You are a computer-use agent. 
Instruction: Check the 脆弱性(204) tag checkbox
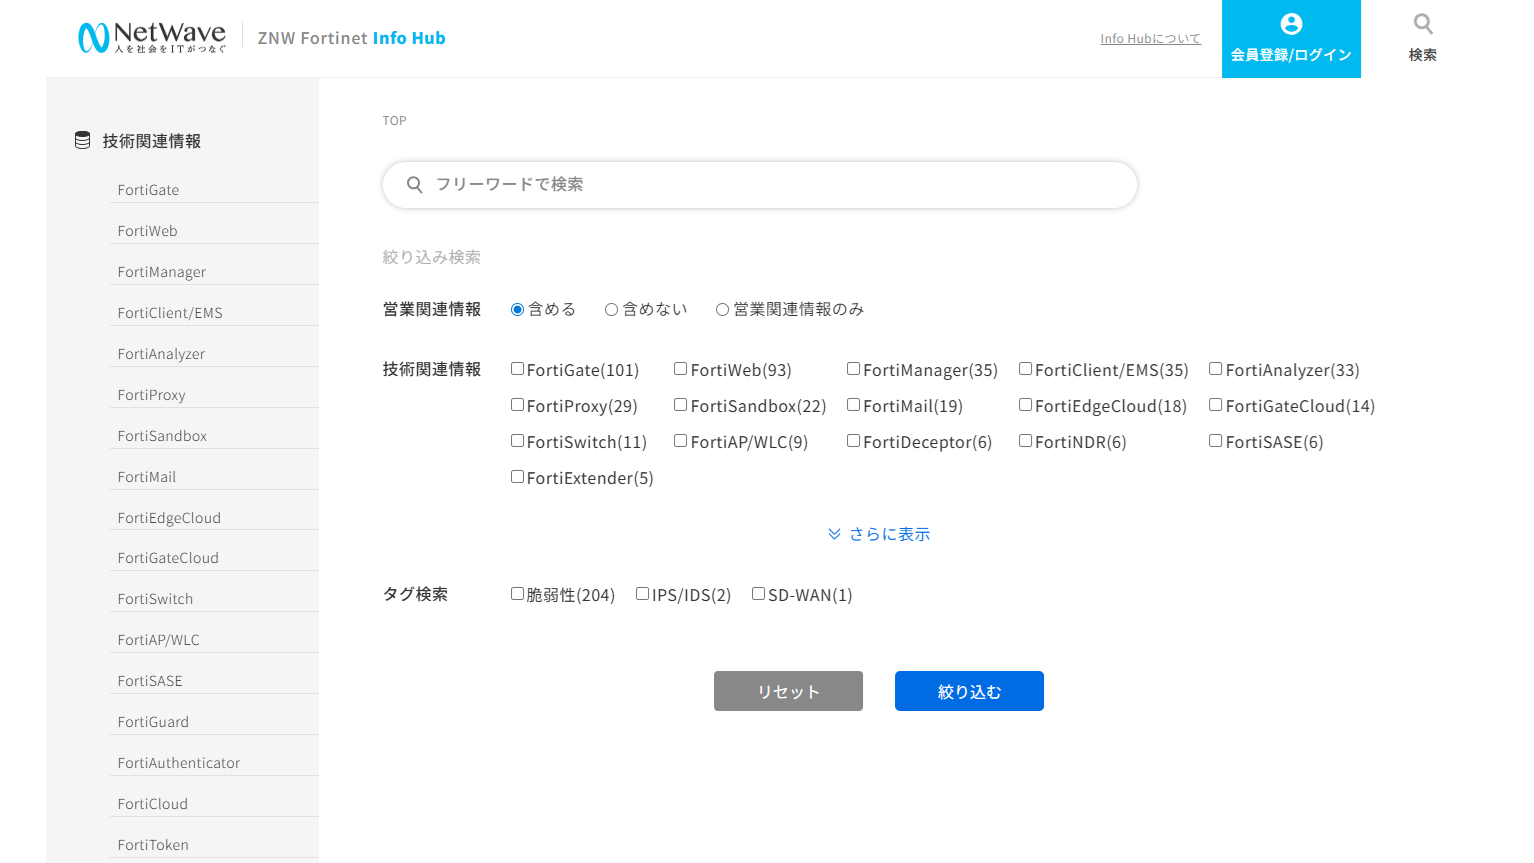coord(517,594)
